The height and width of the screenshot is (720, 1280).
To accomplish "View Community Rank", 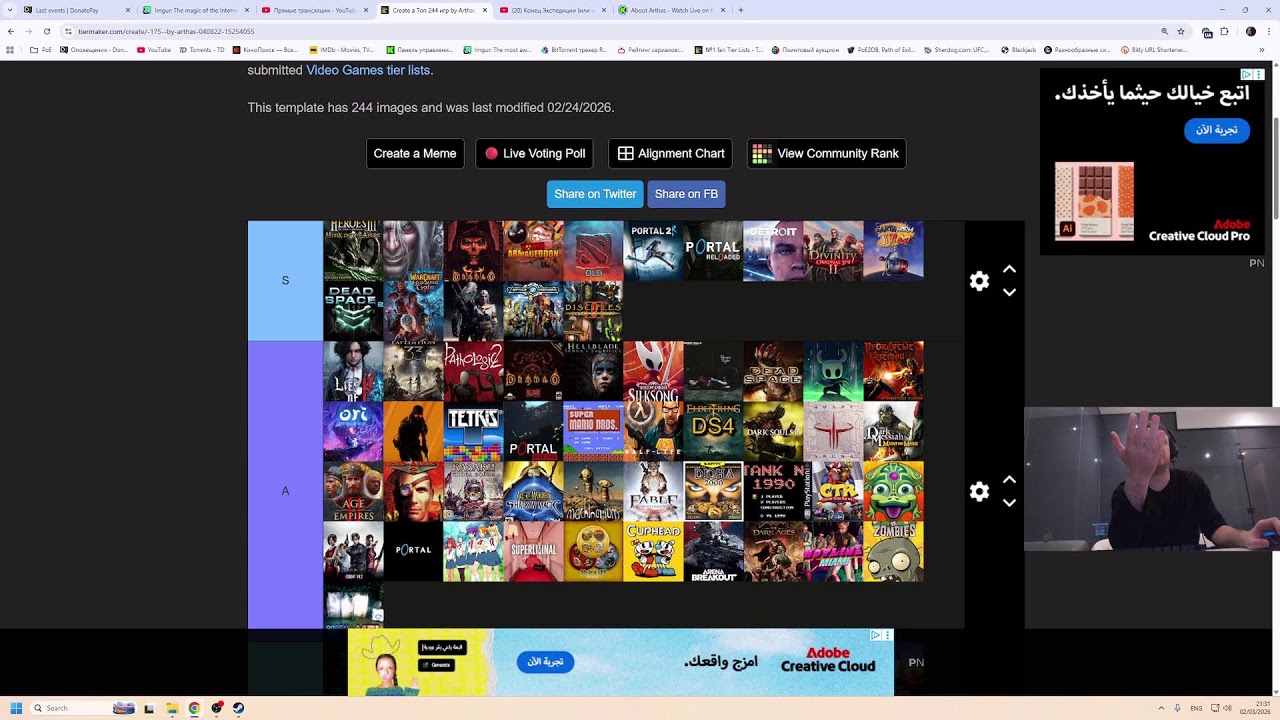I will [x=826, y=153].
